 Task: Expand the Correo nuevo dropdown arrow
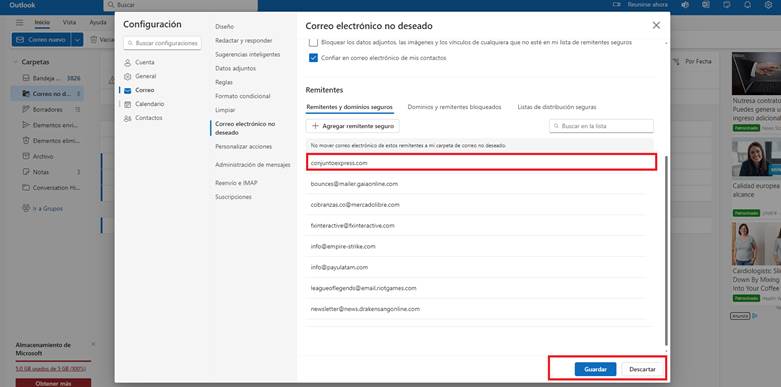tap(77, 40)
